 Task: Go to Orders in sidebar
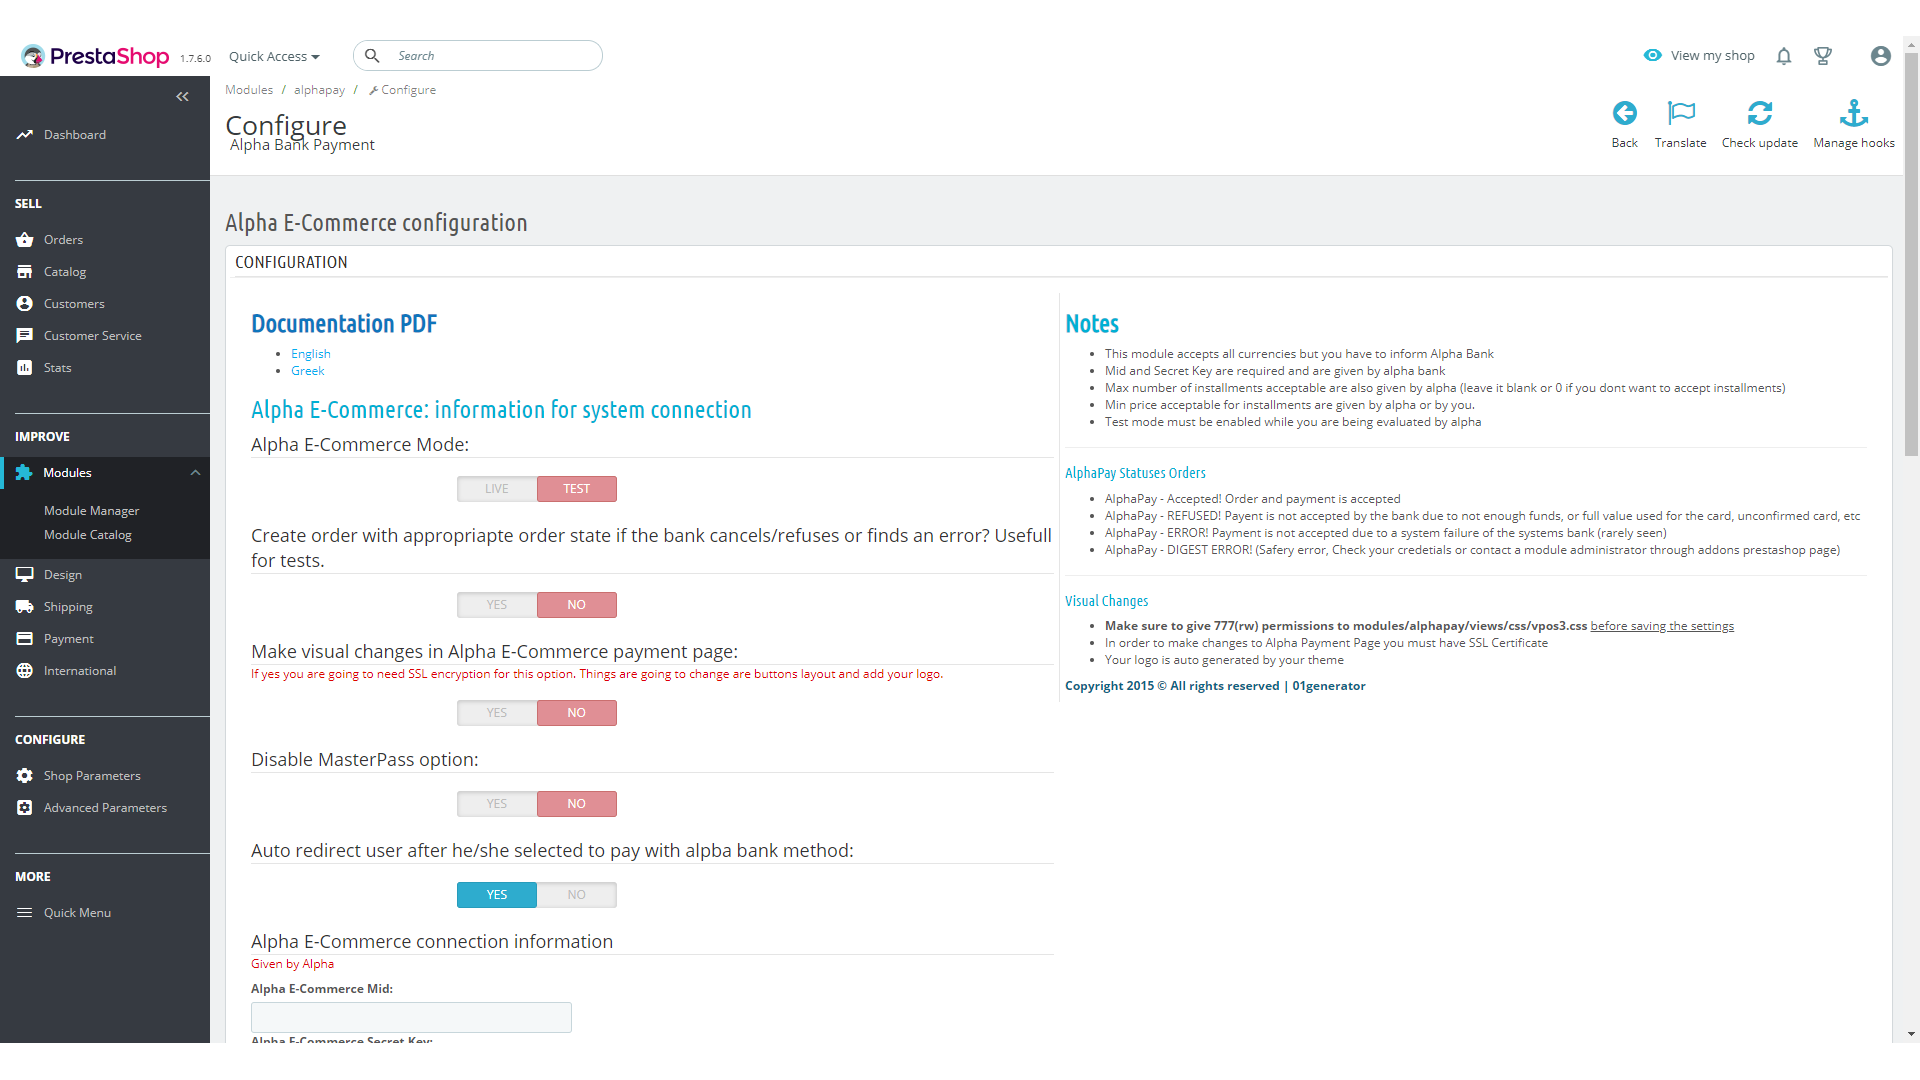pos(63,240)
